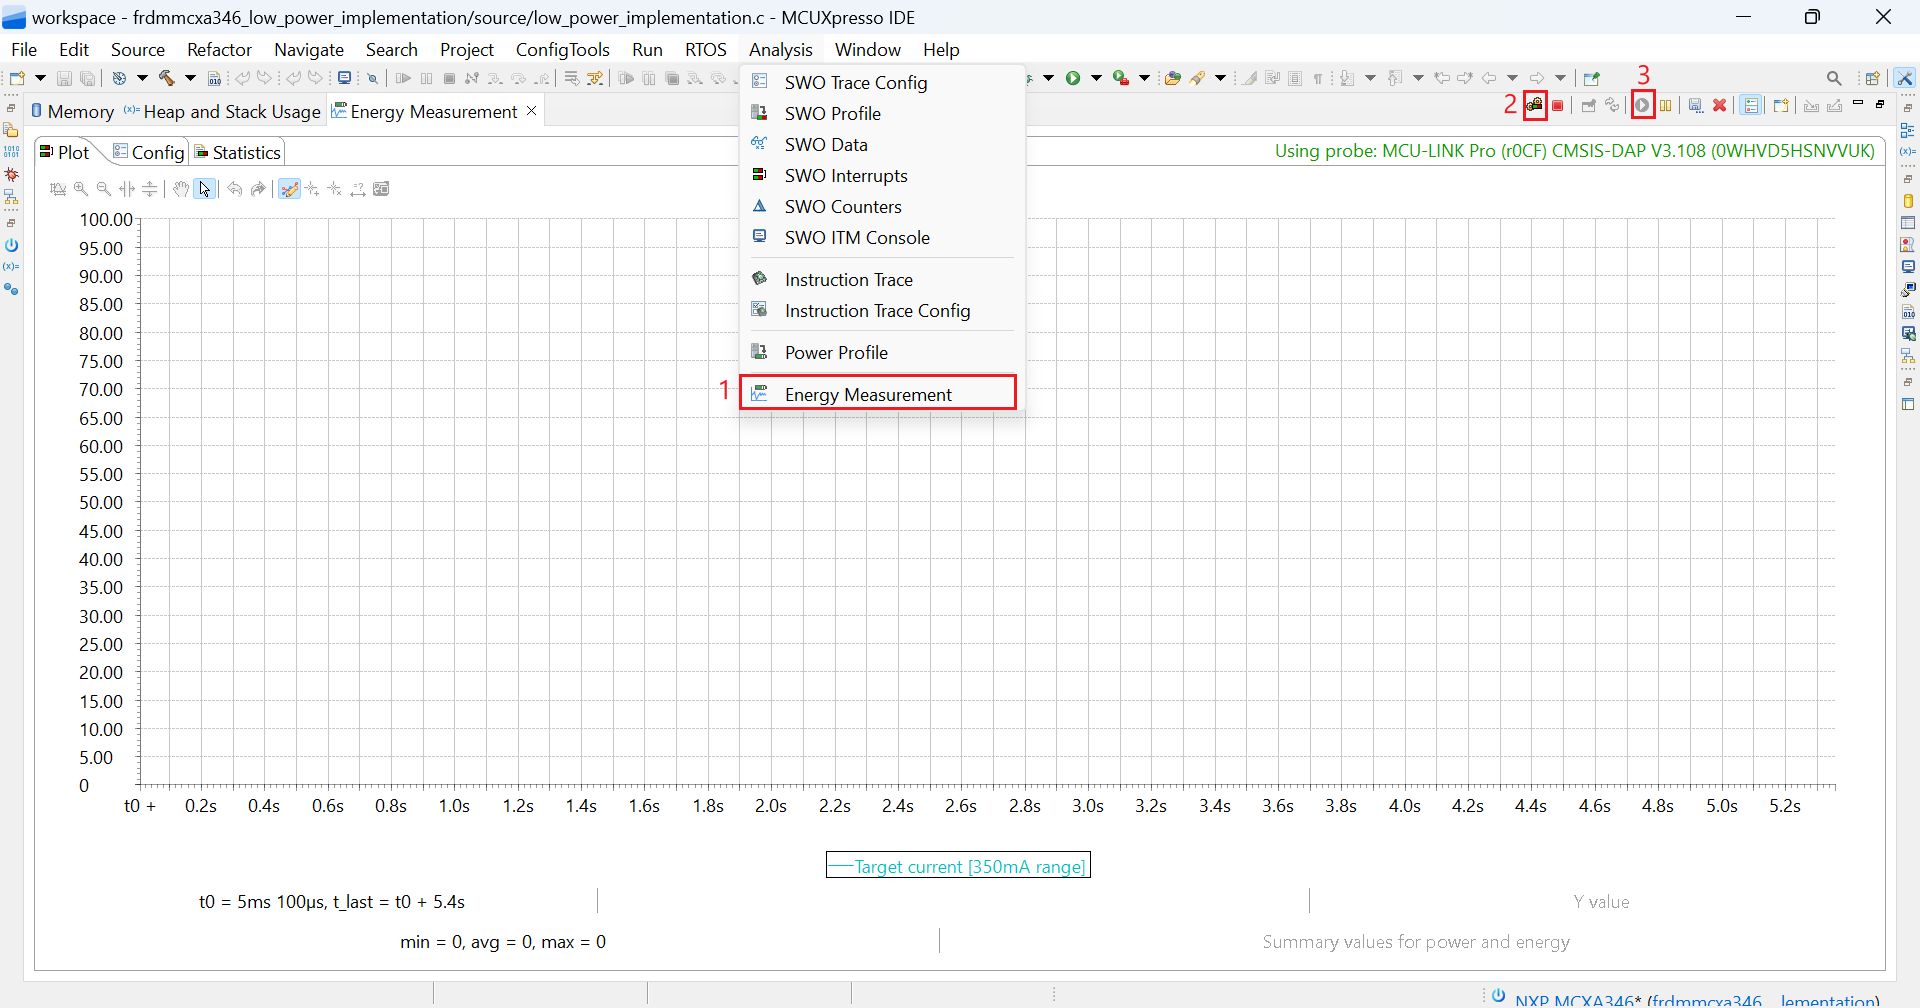
Task: Open the Config tab
Action: click(150, 152)
